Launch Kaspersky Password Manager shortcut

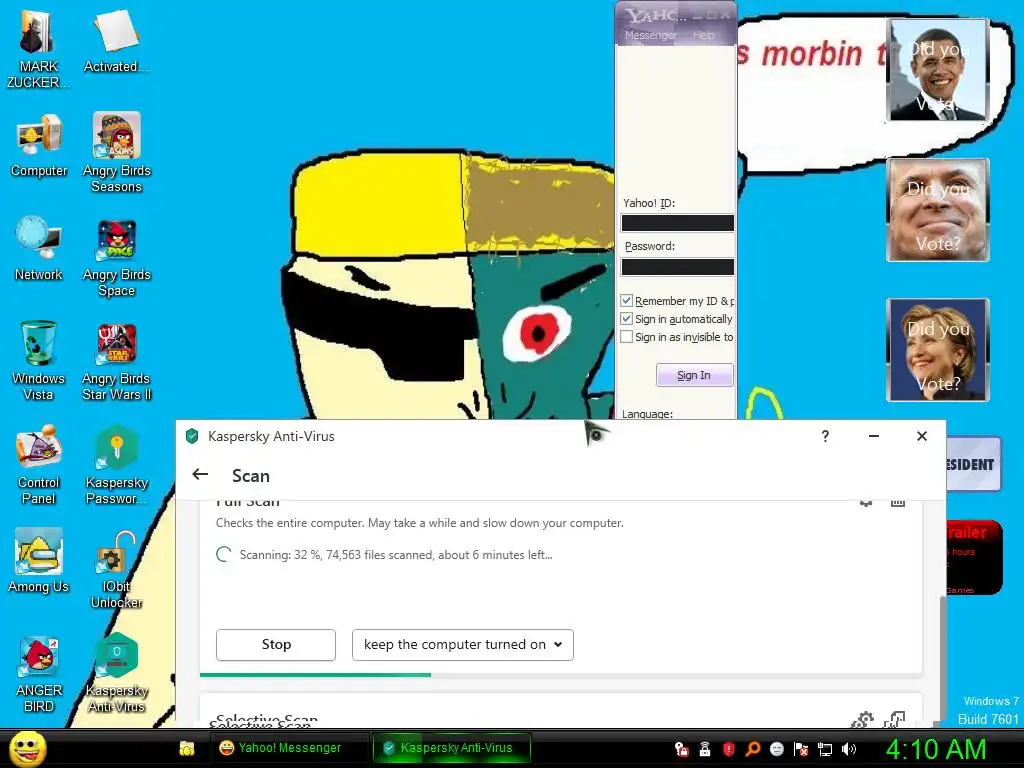pyautogui.click(x=116, y=464)
